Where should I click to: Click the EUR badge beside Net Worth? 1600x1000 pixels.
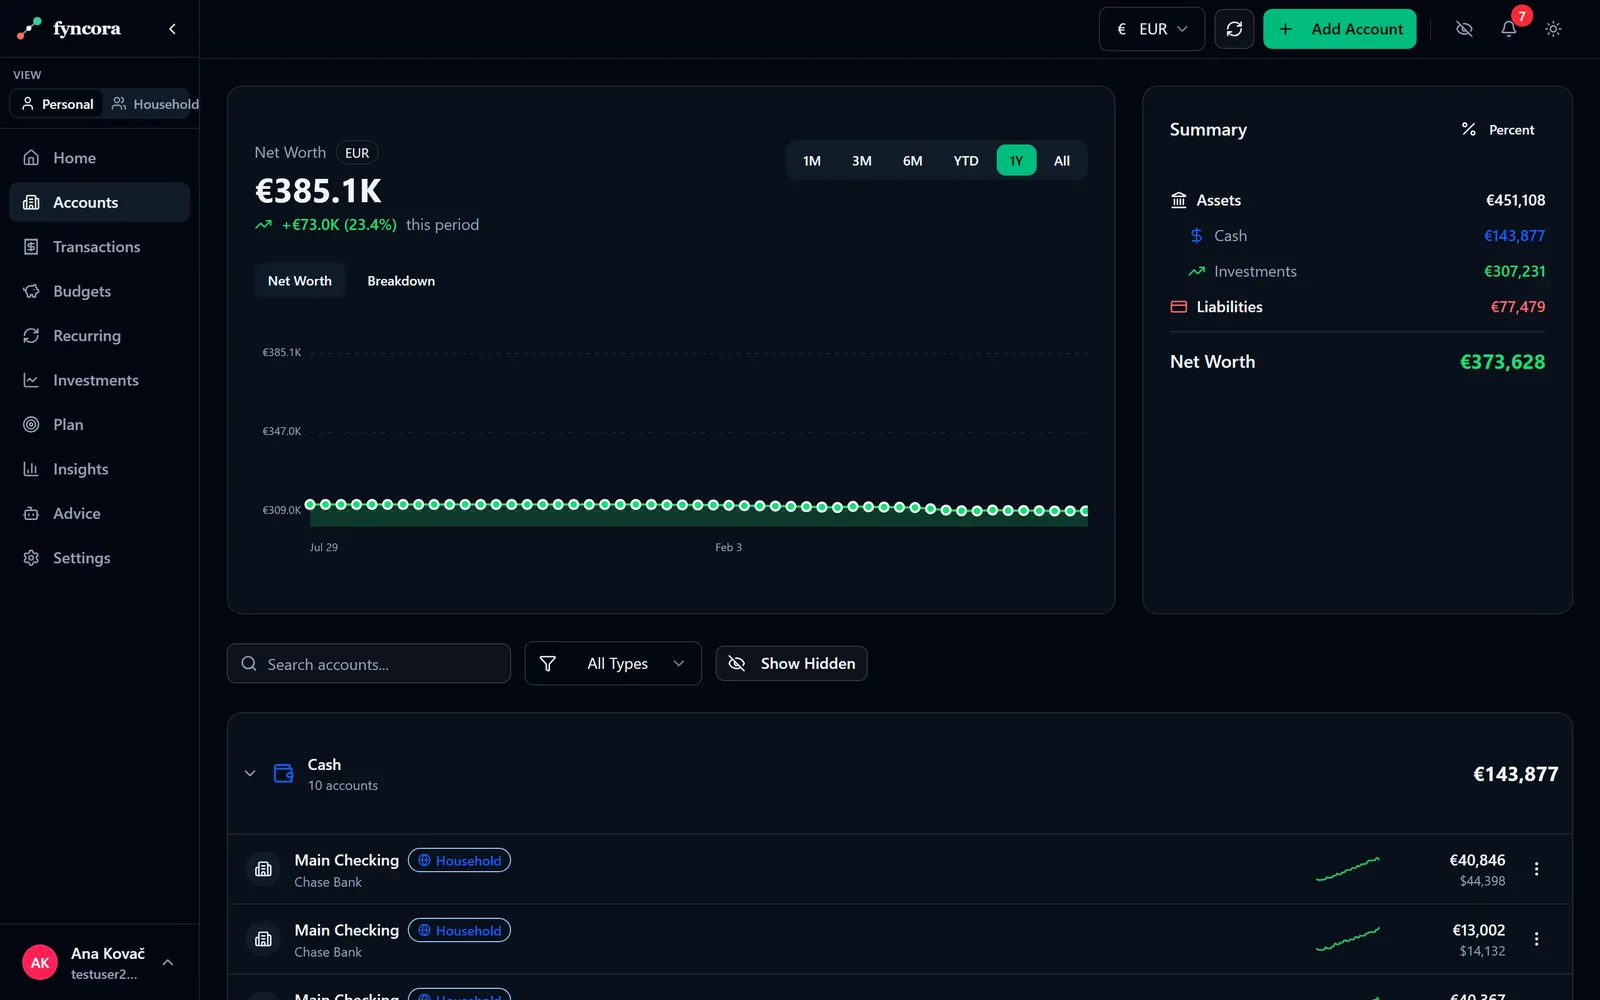[357, 153]
